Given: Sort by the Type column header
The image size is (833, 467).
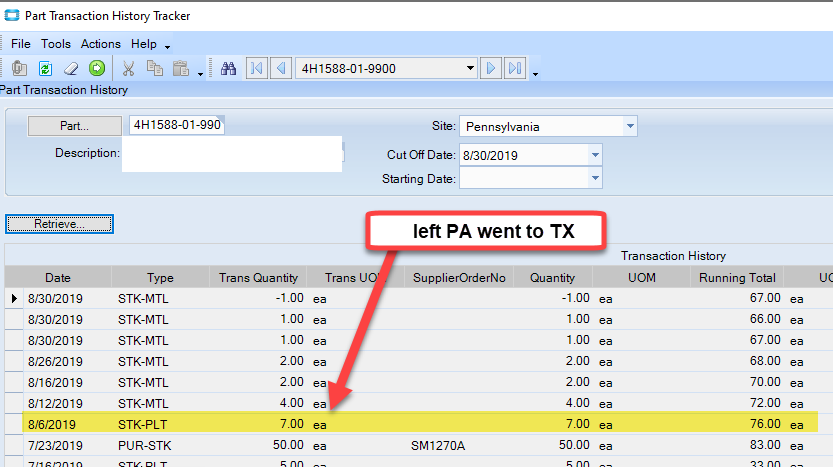Looking at the screenshot, I should click(x=160, y=278).
